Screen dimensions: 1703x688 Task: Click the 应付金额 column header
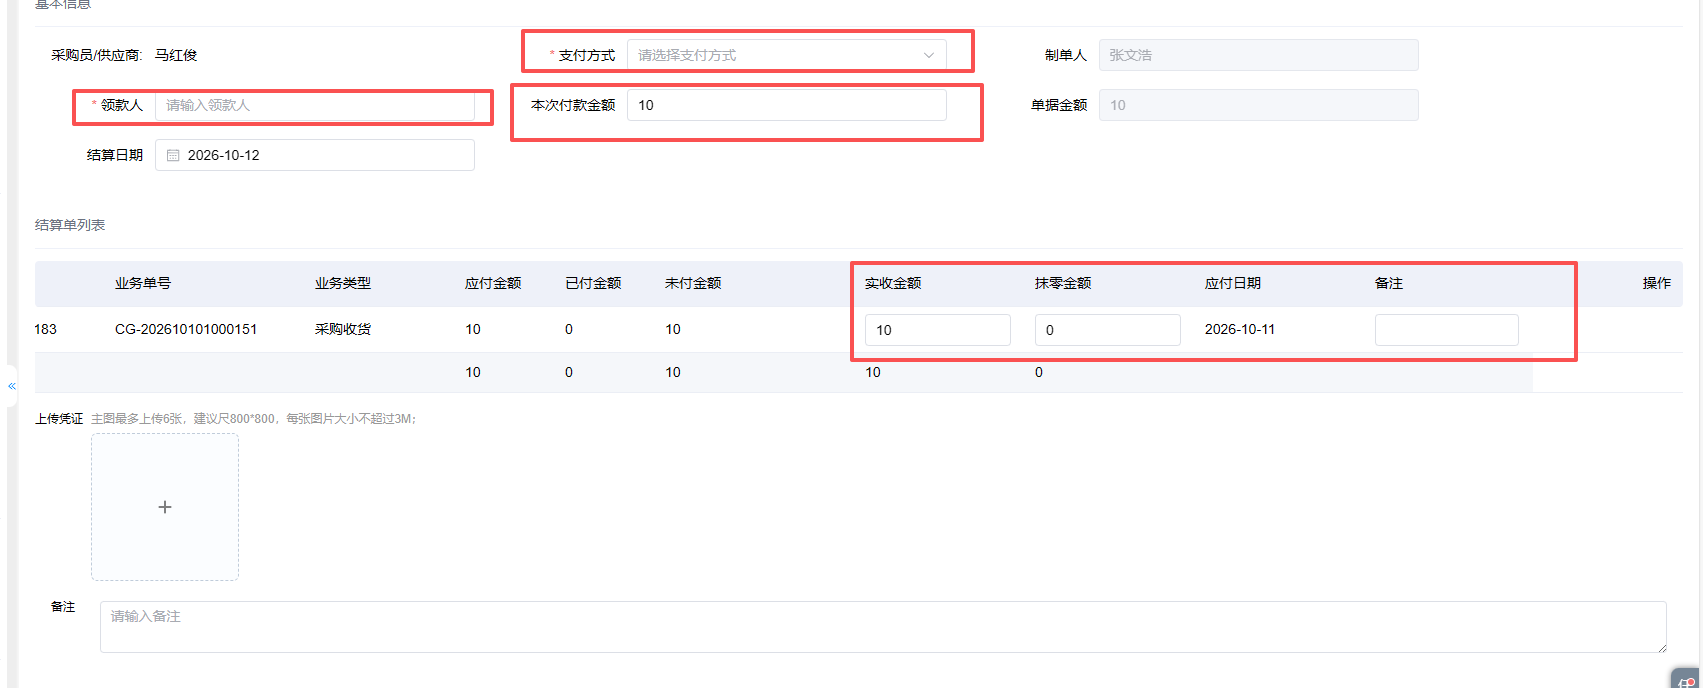(493, 283)
